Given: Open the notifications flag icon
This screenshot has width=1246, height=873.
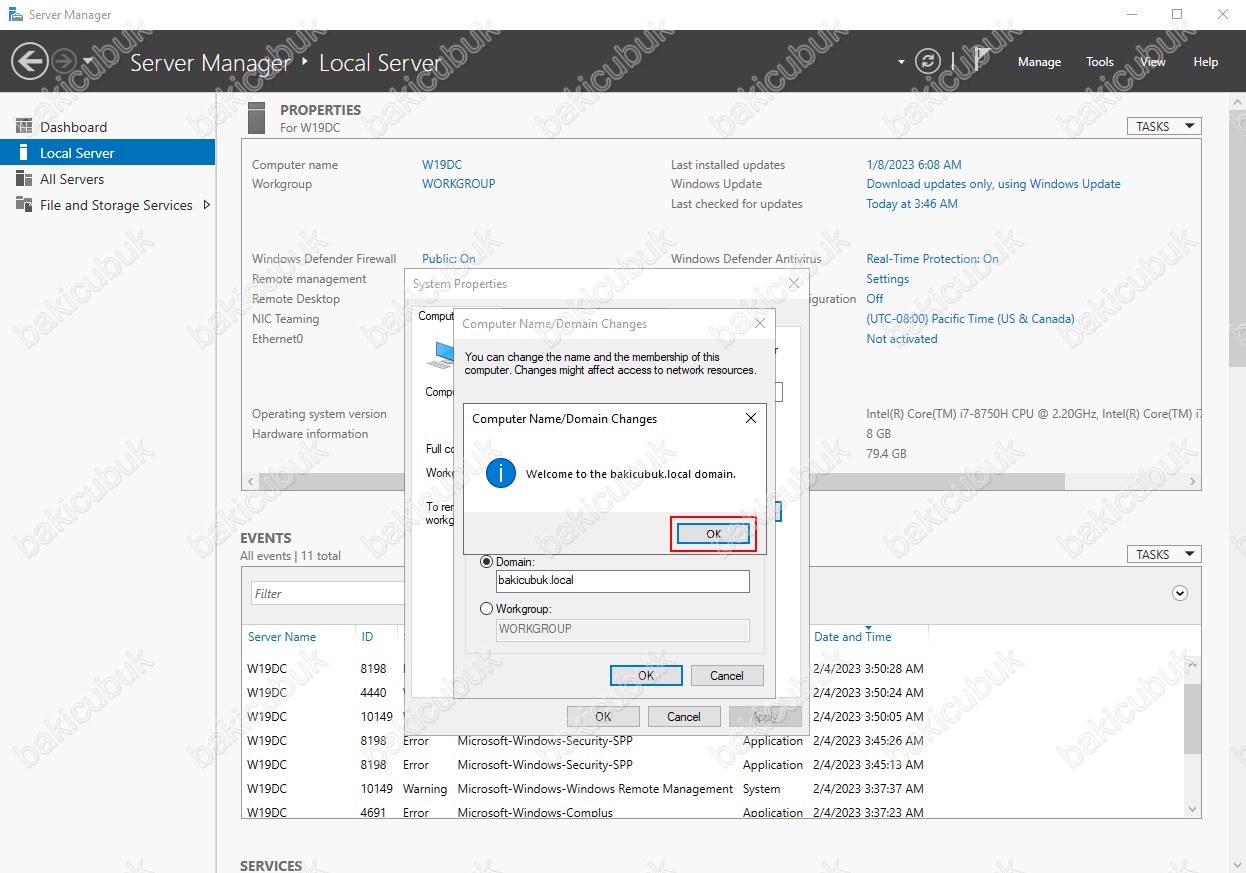Looking at the screenshot, I should click(x=982, y=61).
